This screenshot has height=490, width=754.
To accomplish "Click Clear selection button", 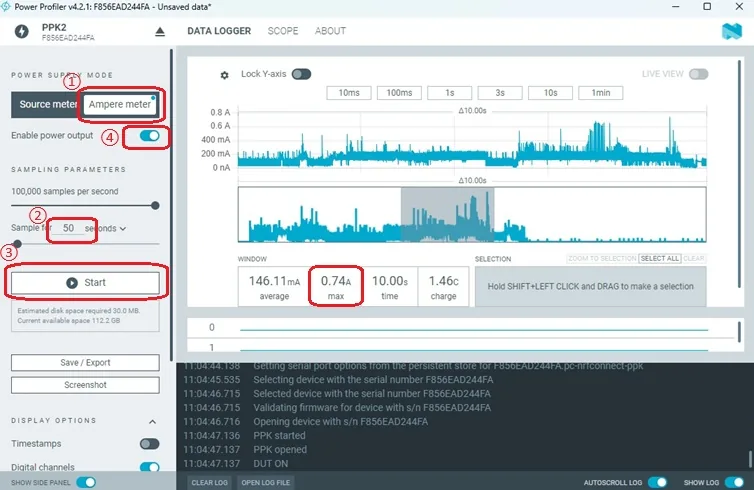I will pyautogui.click(x=693, y=259).
